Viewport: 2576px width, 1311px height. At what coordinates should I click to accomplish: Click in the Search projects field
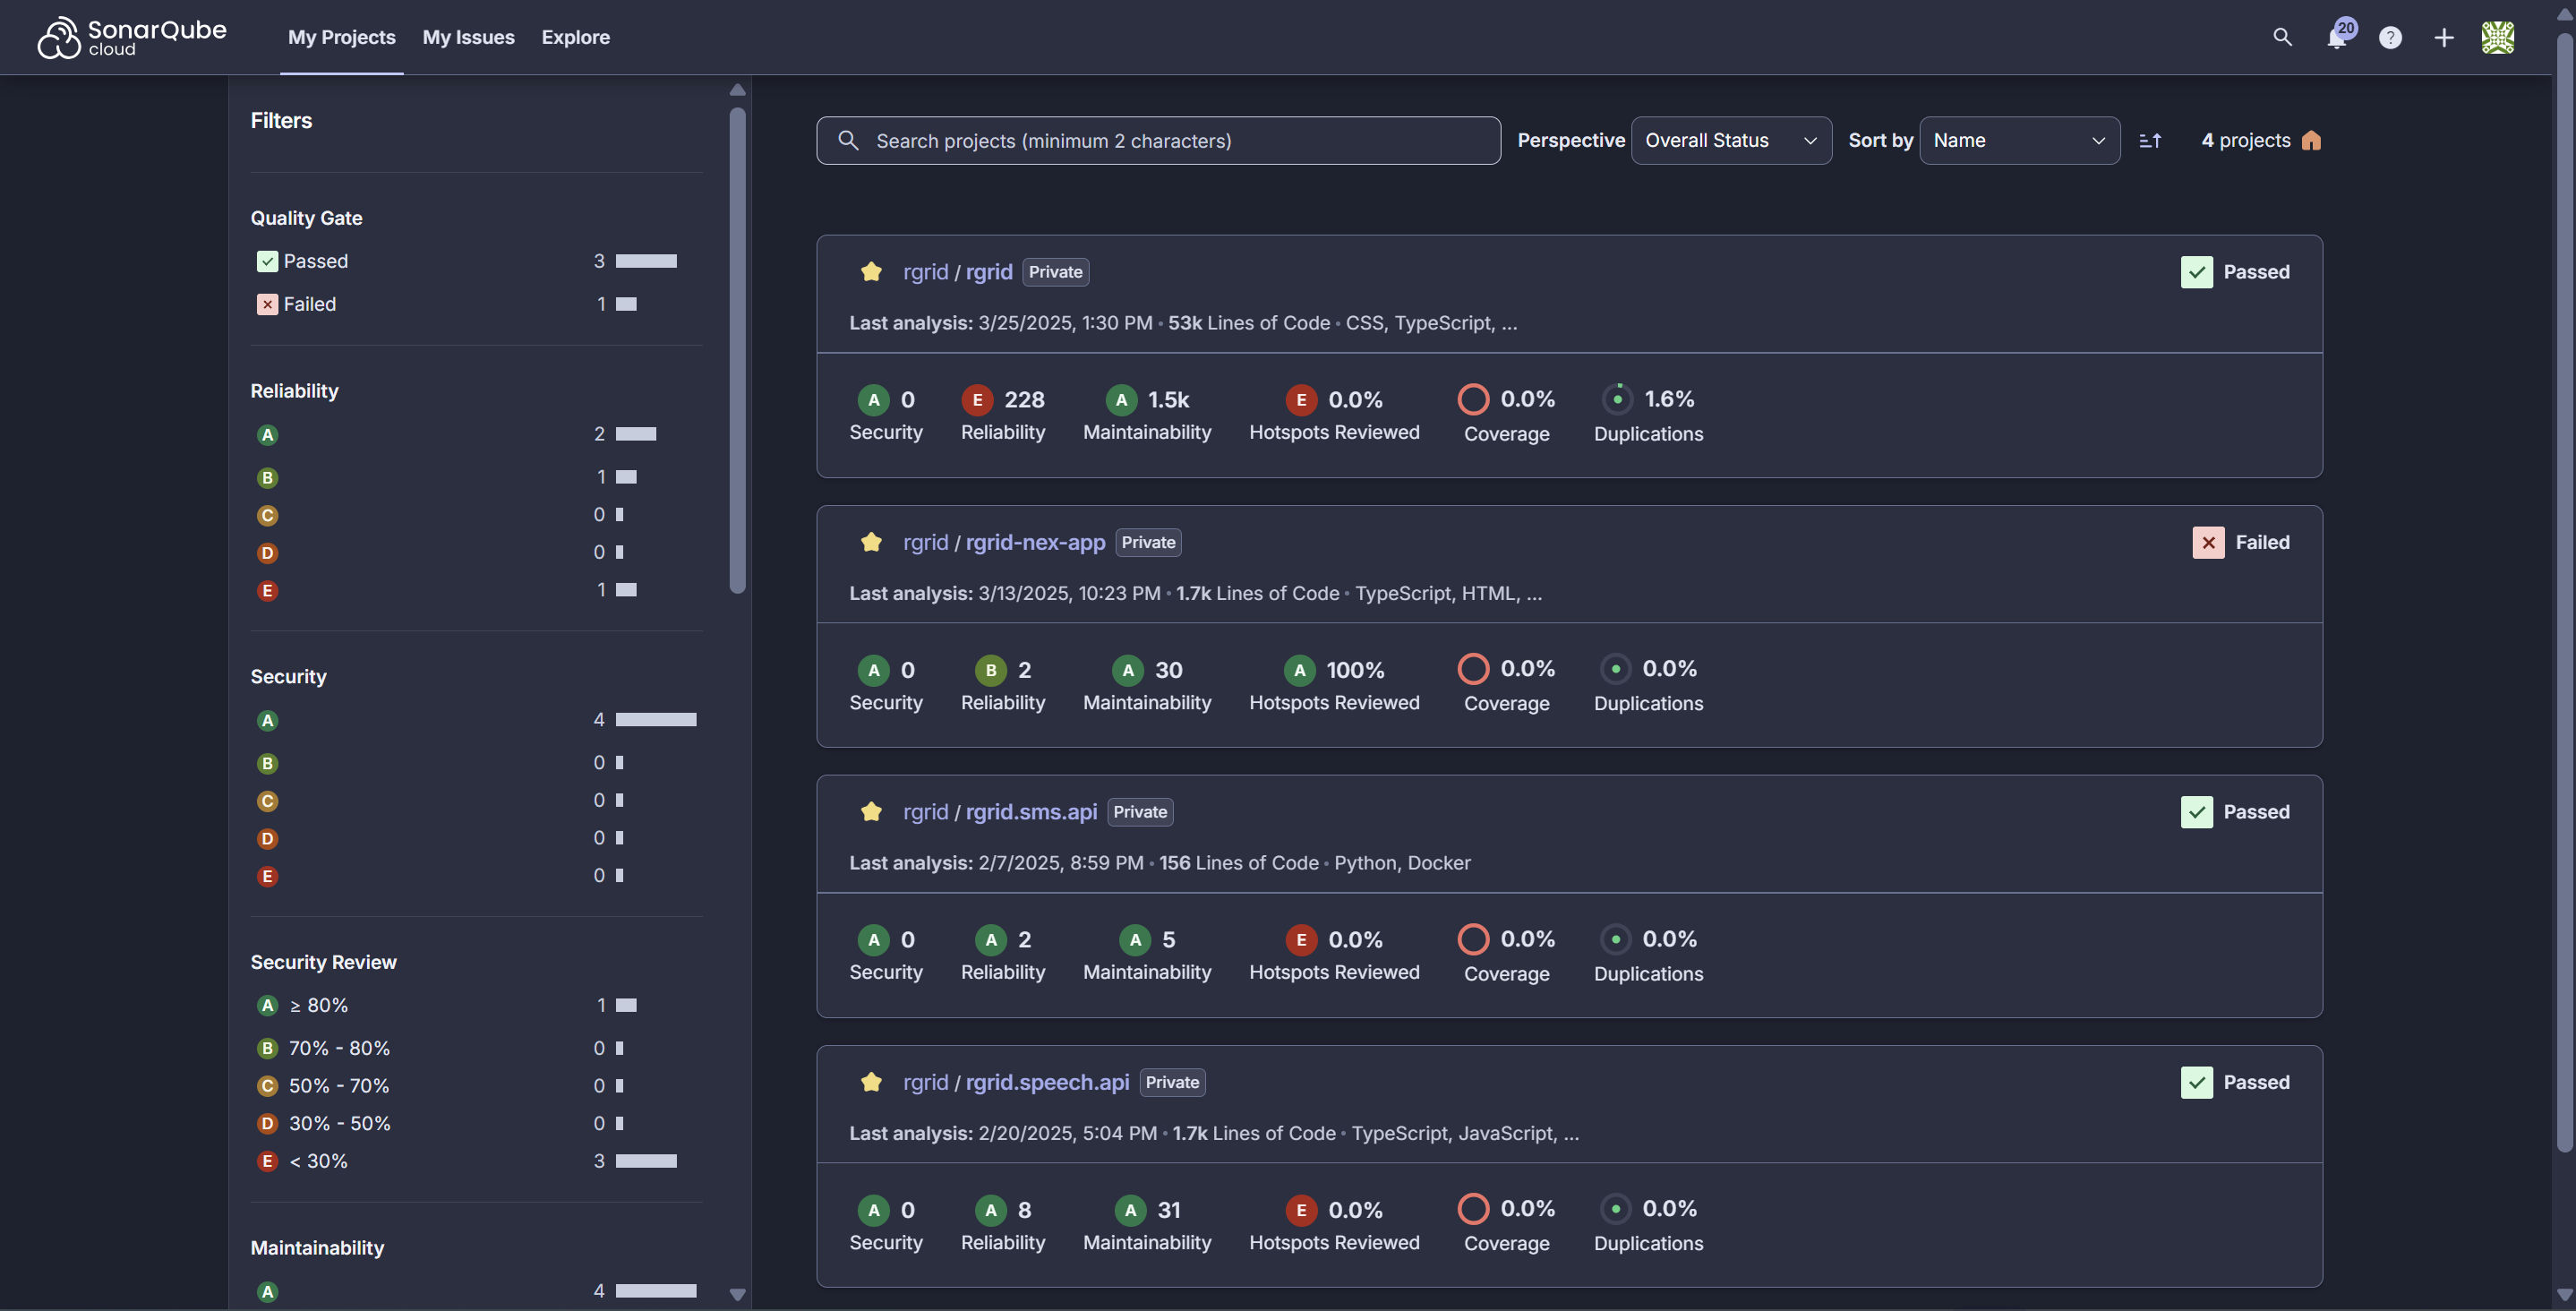(1158, 141)
